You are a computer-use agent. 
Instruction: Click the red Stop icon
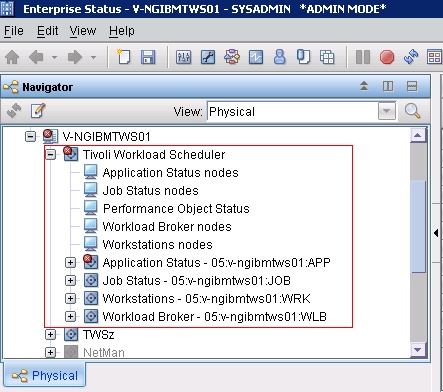[387, 57]
